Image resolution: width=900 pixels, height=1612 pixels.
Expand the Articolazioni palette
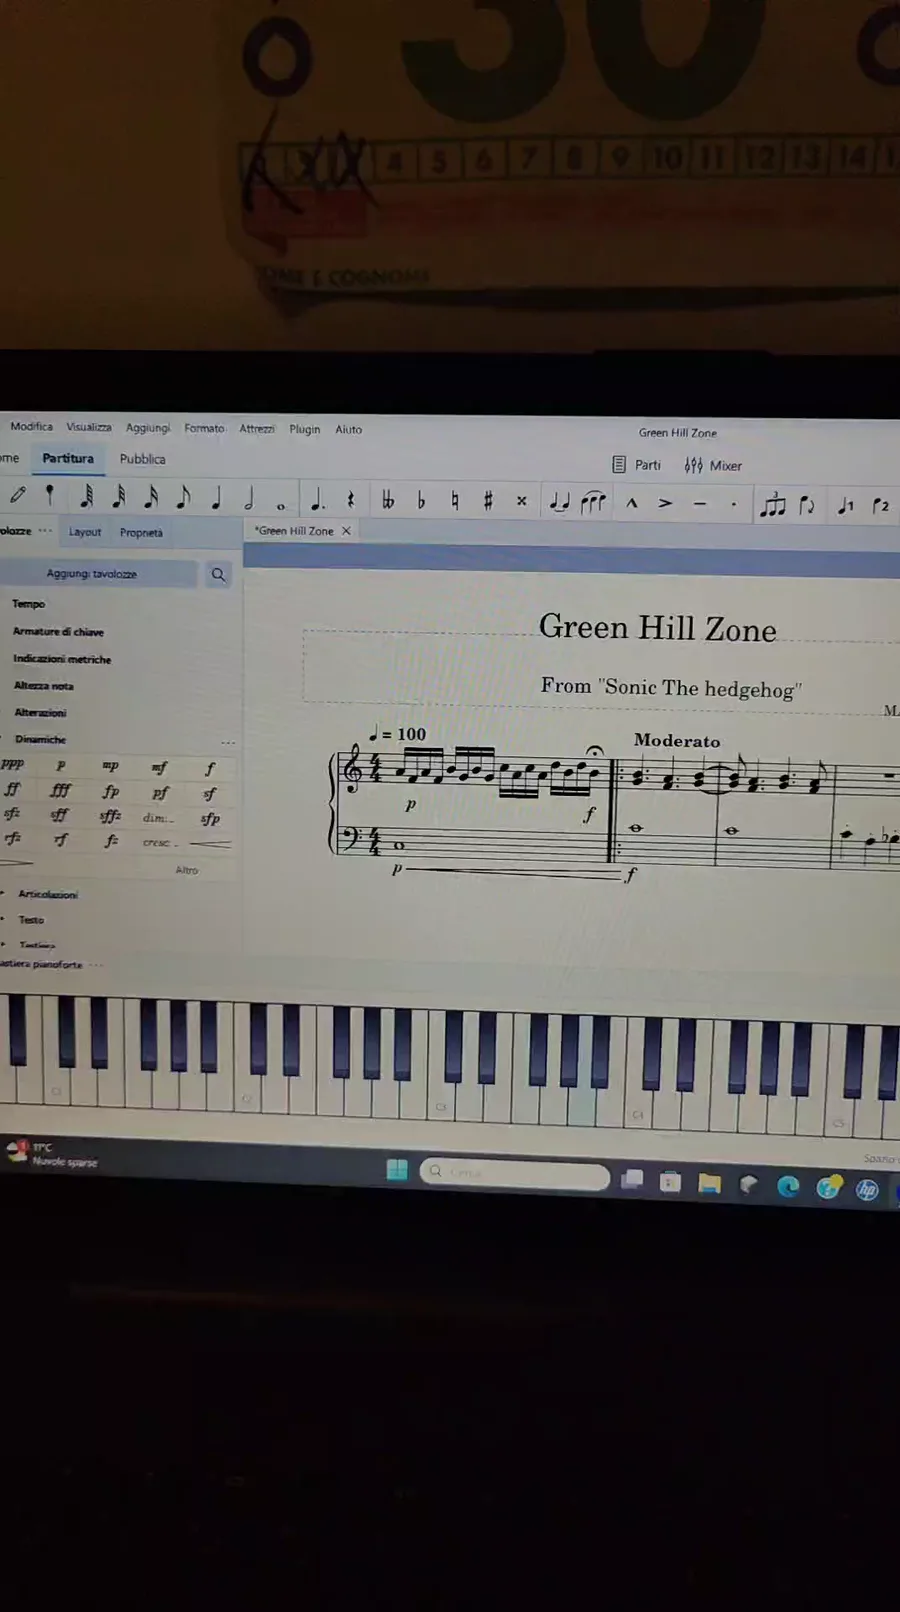tap(47, 895)
